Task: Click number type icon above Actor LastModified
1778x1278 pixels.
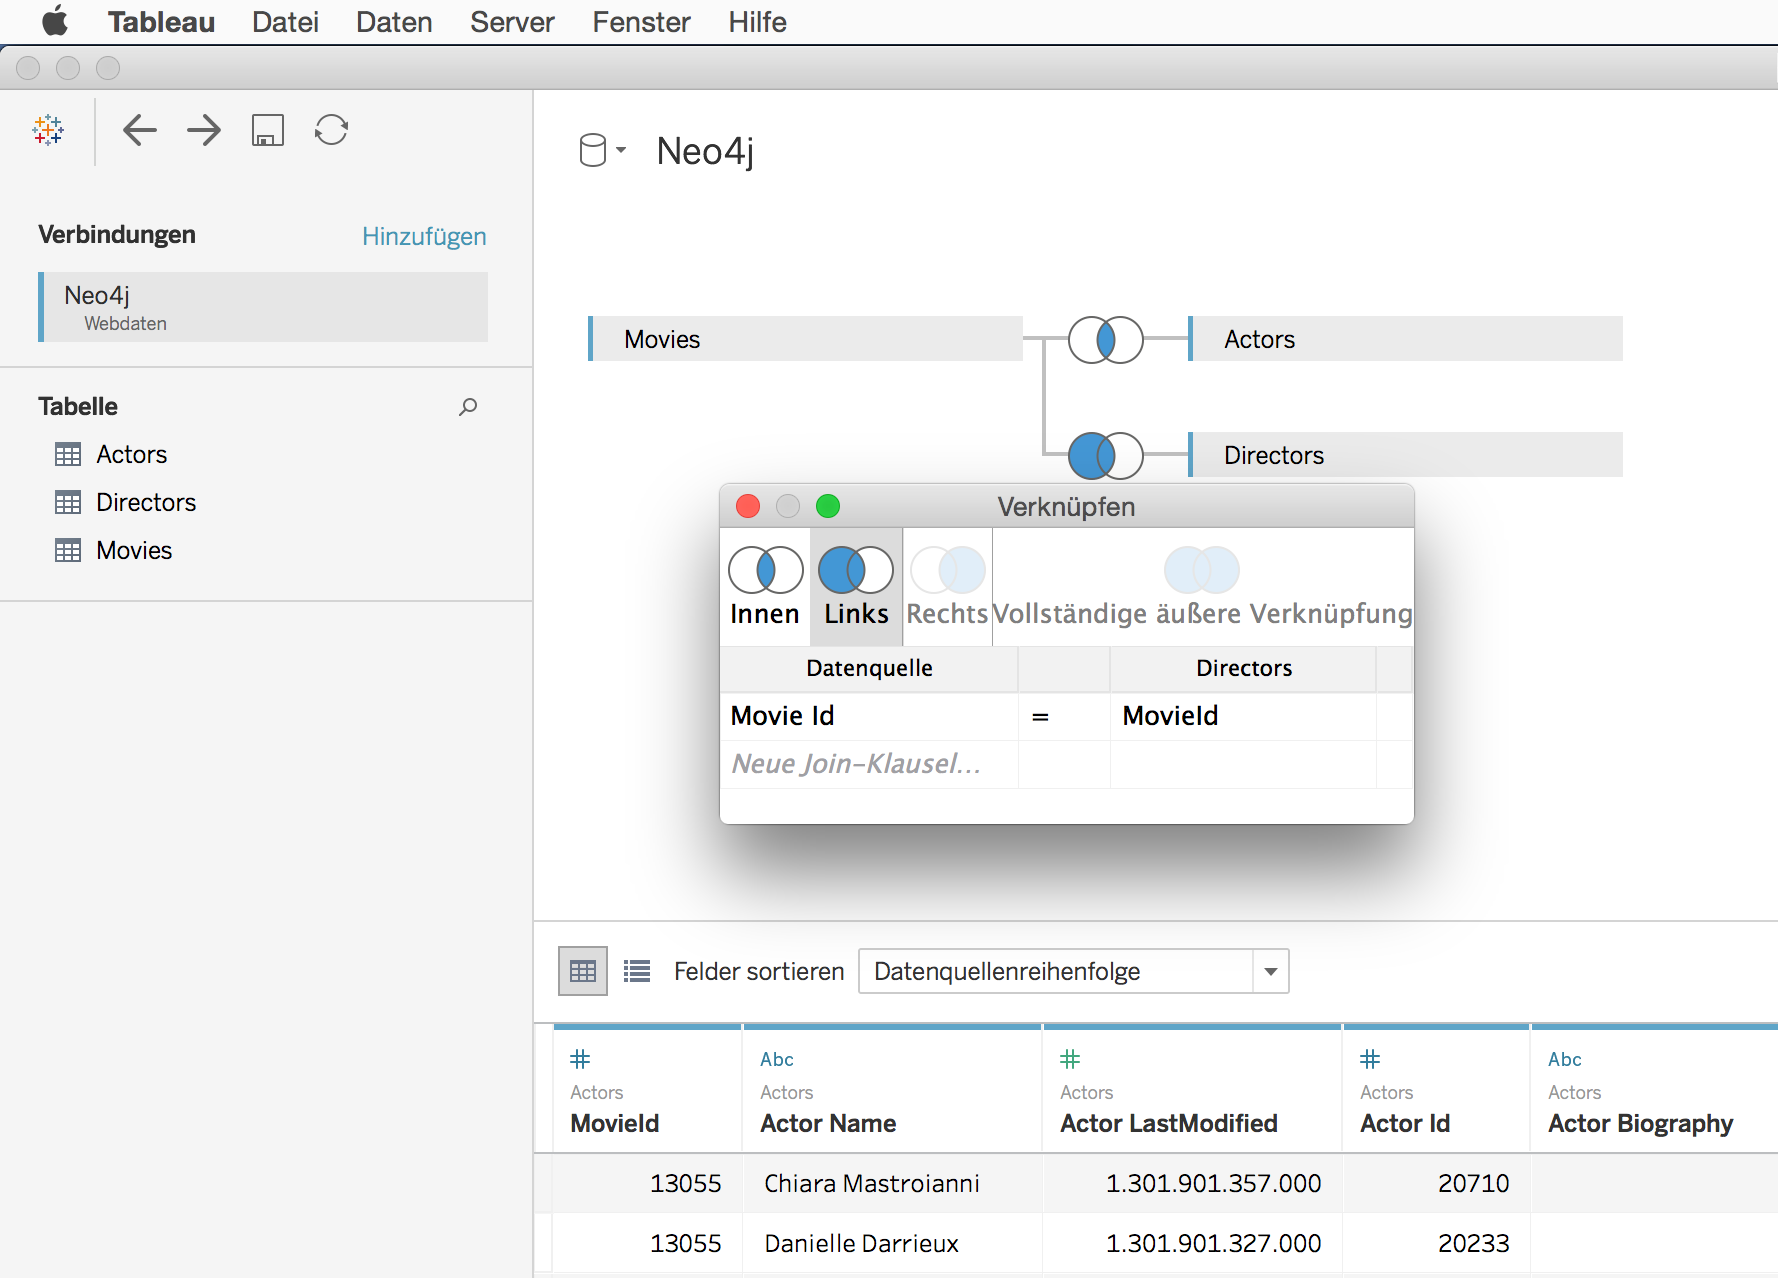Action: point(1070,1059)
